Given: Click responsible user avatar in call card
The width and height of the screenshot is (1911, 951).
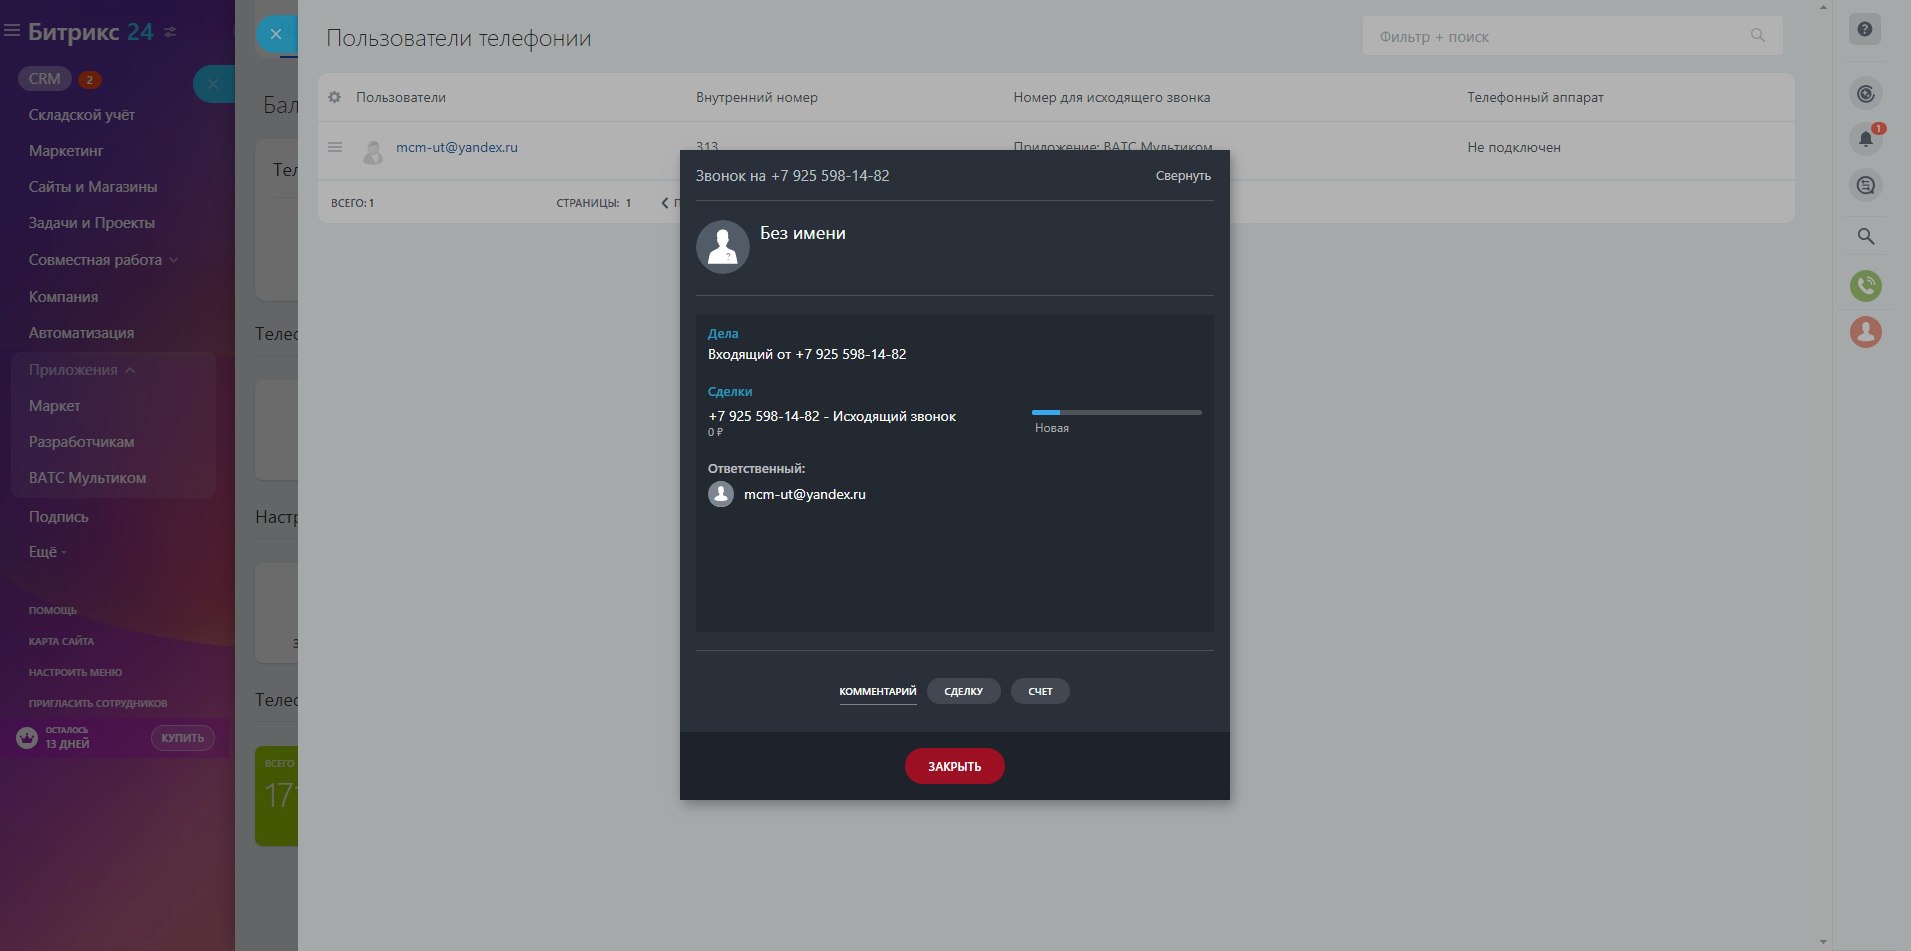Looking at the screenshot, I should 721,494.
